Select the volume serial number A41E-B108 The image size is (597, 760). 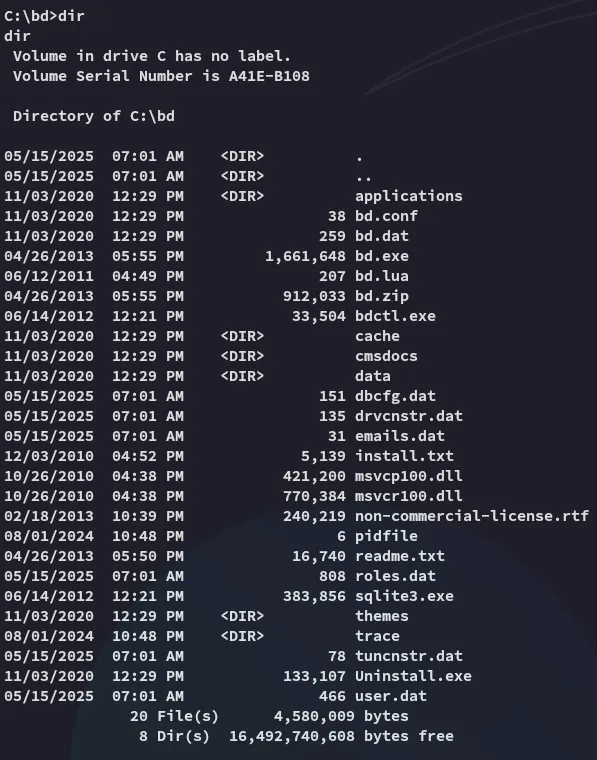(x=269, y=76)
